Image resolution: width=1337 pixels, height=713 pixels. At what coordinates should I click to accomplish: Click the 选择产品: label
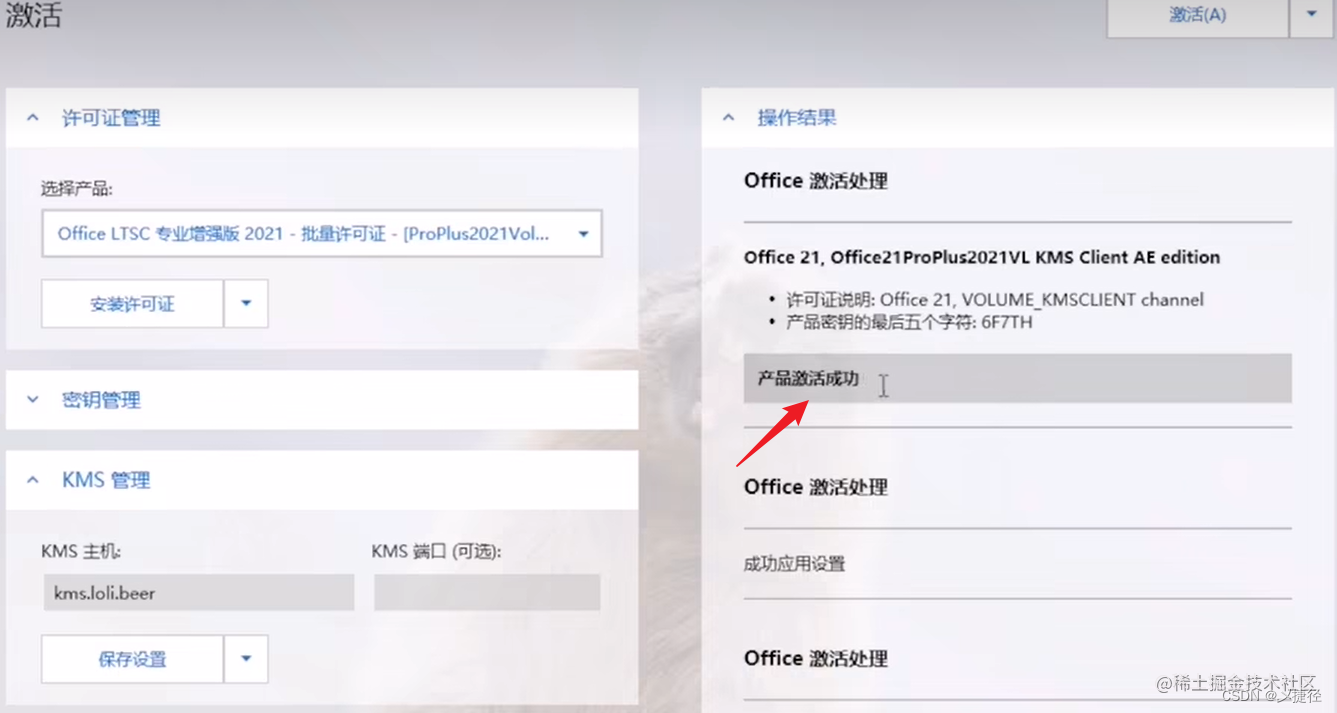[77, 189]
